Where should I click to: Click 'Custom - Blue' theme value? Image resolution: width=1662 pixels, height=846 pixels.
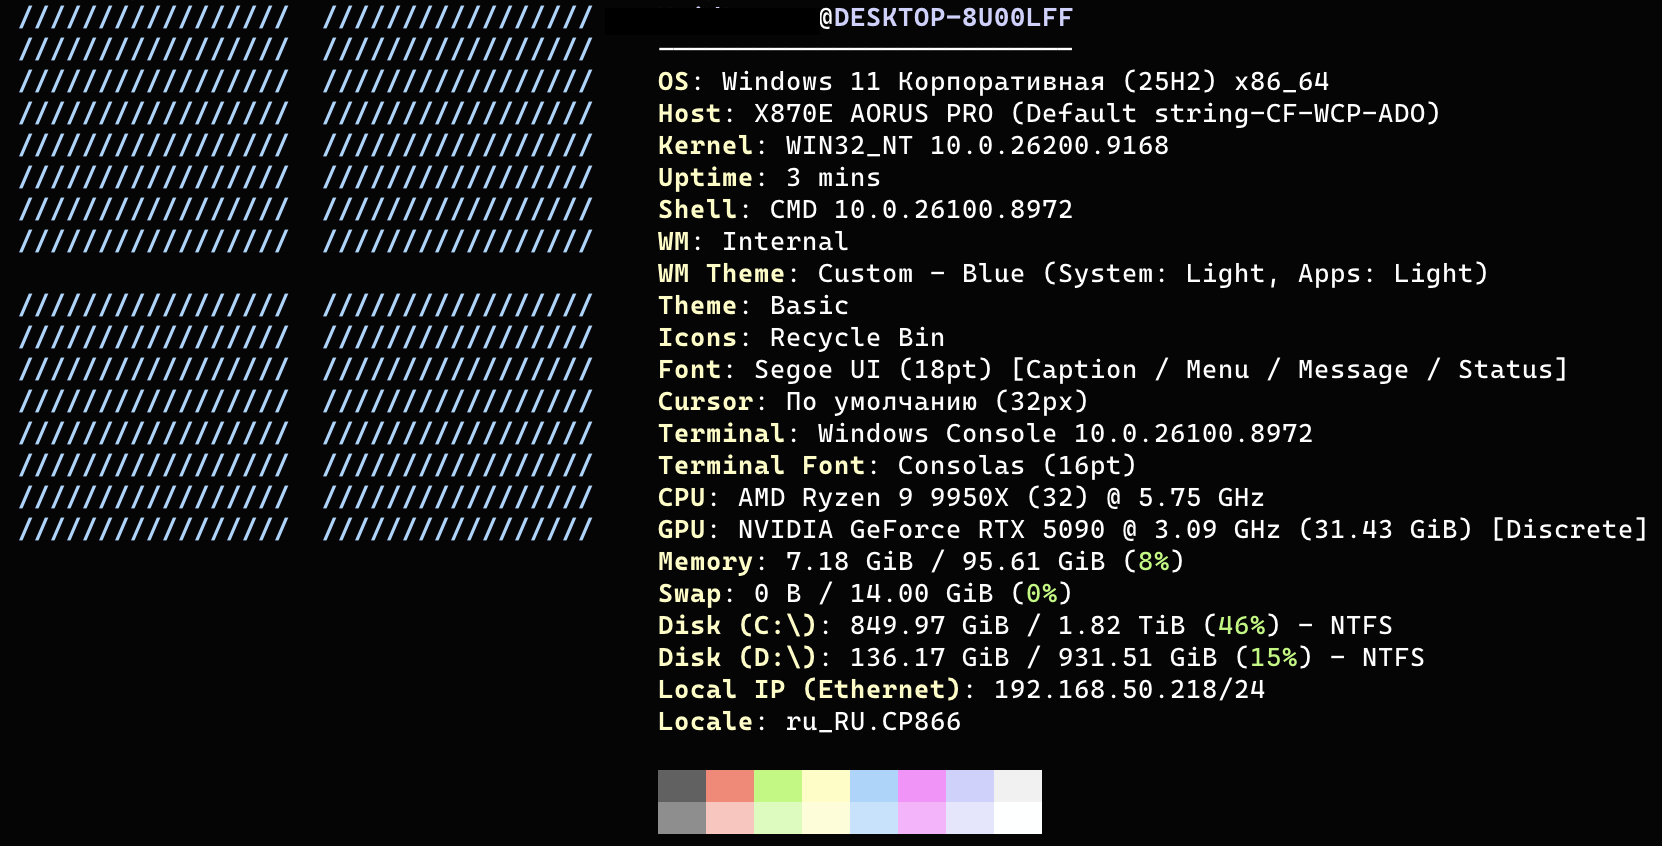921,274
